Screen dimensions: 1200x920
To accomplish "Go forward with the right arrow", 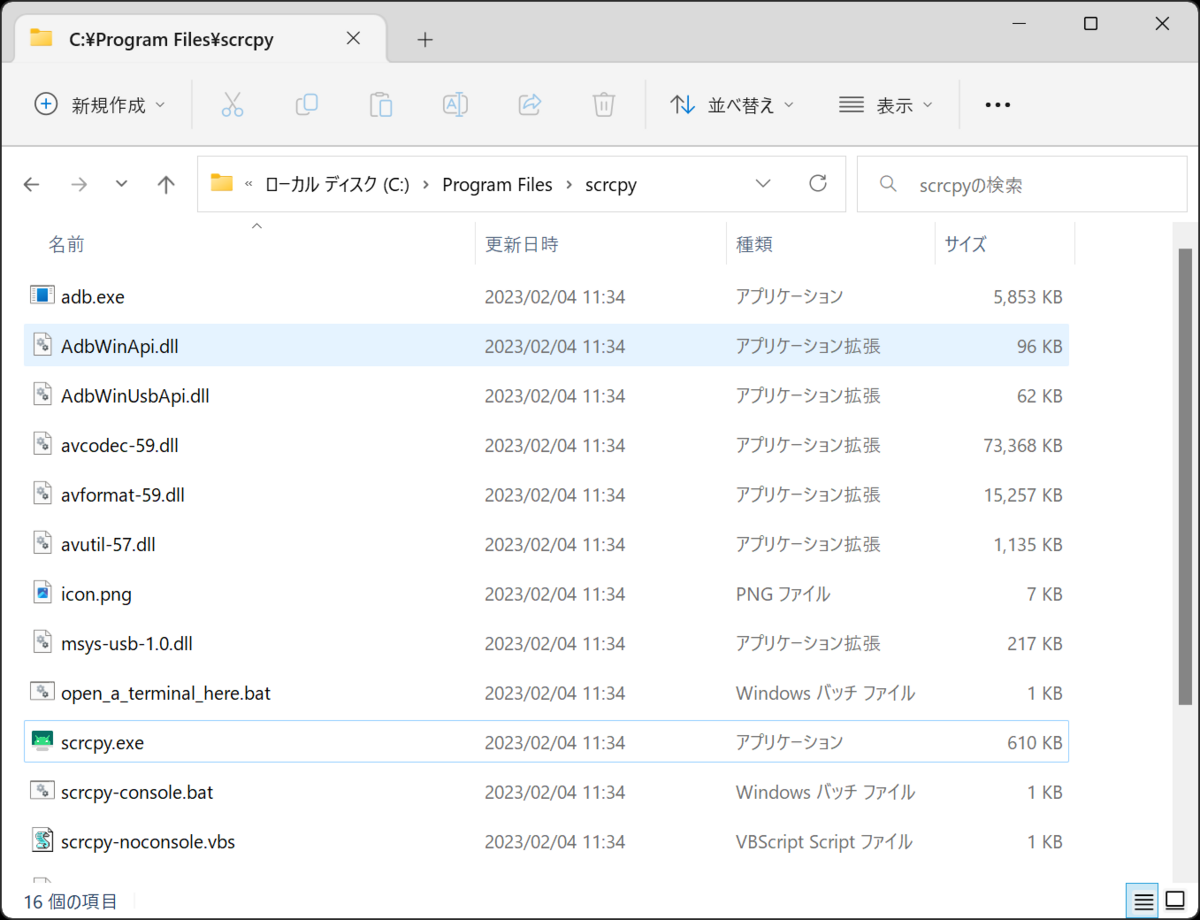I will pyautogui.click(x=79, y=184).
